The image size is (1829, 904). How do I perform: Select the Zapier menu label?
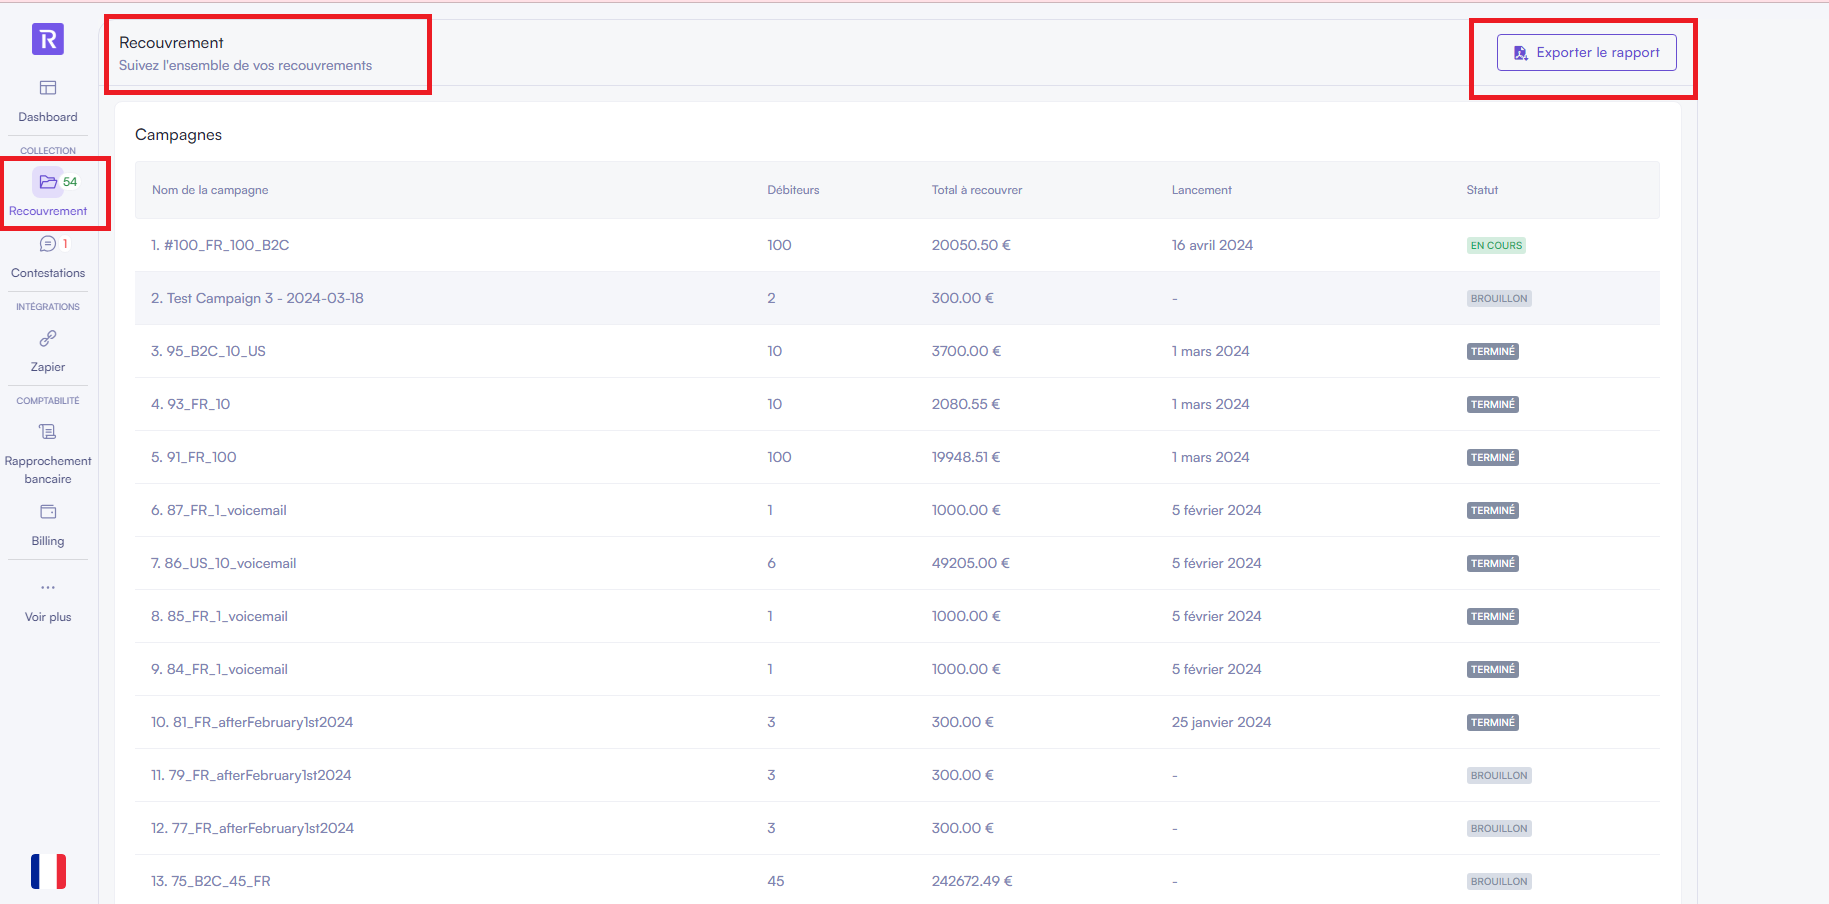click(x=48, y=367)
